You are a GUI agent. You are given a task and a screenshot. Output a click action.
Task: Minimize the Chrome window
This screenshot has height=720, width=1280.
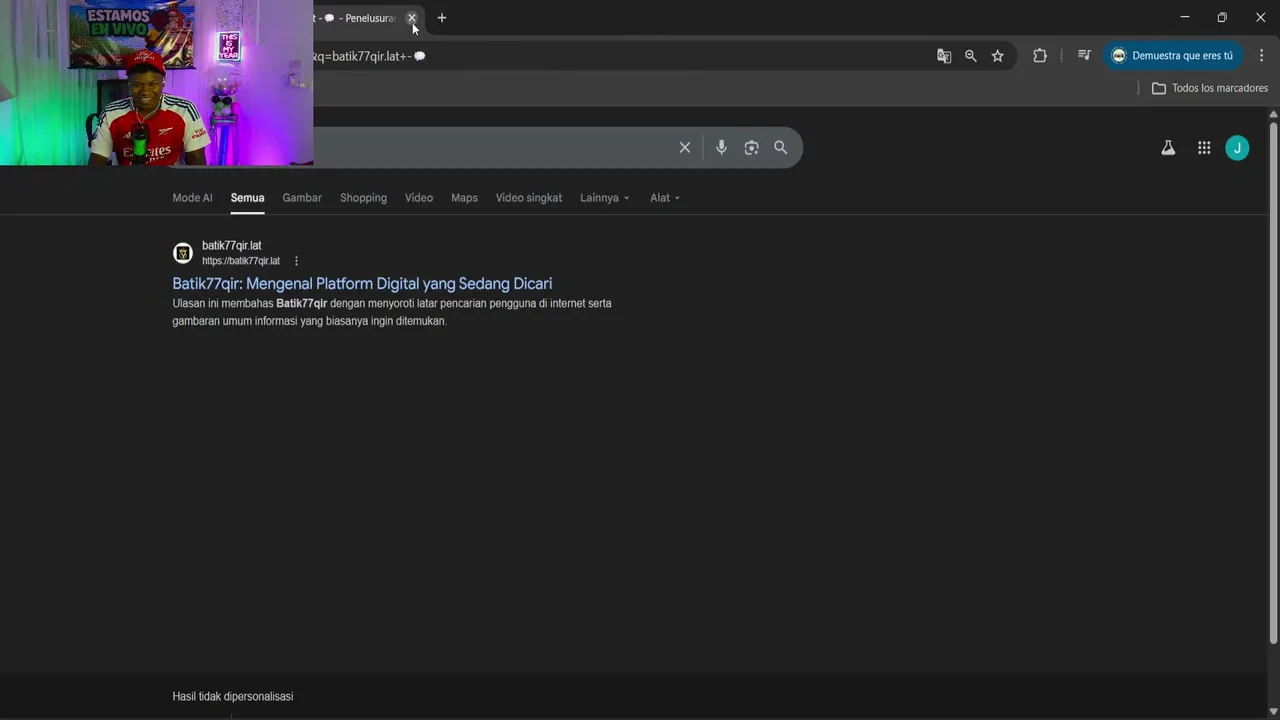click(1184, 17)
